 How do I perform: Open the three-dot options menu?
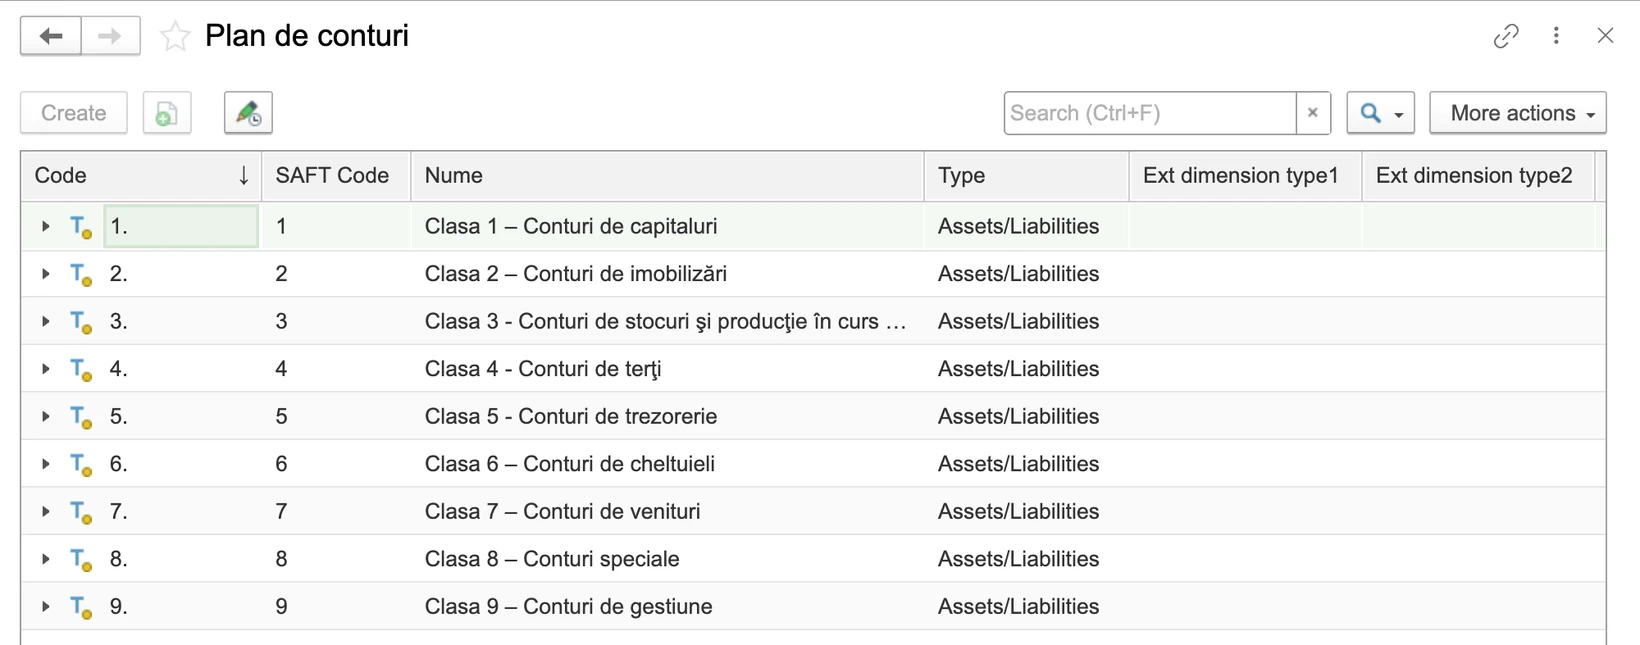pos(1556,36)
